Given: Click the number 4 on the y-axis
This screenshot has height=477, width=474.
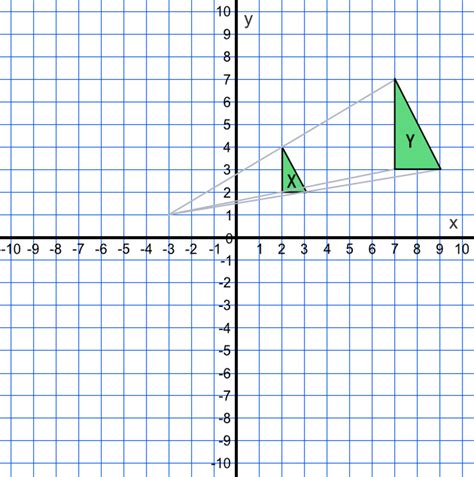Looking at the screenshot, I should (x=227, y=147).
